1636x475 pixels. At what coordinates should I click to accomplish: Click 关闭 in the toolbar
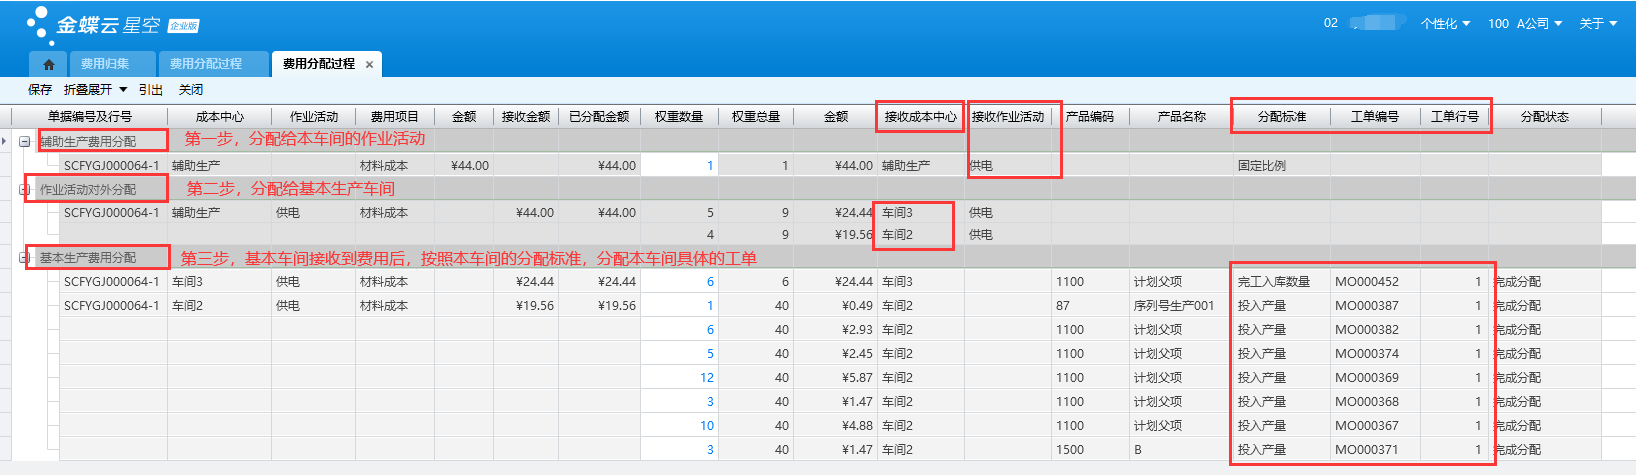[191, 90]
